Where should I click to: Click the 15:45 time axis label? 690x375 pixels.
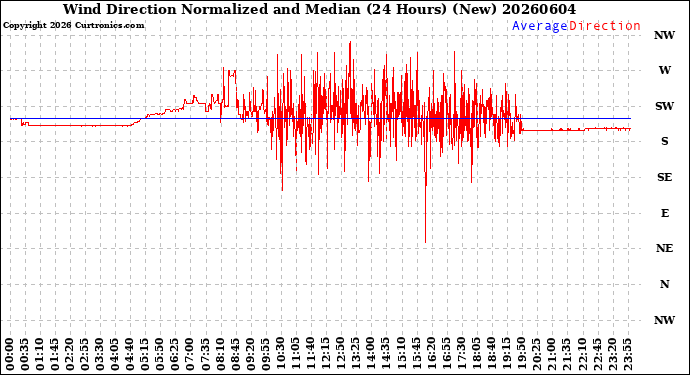[416, 355]
